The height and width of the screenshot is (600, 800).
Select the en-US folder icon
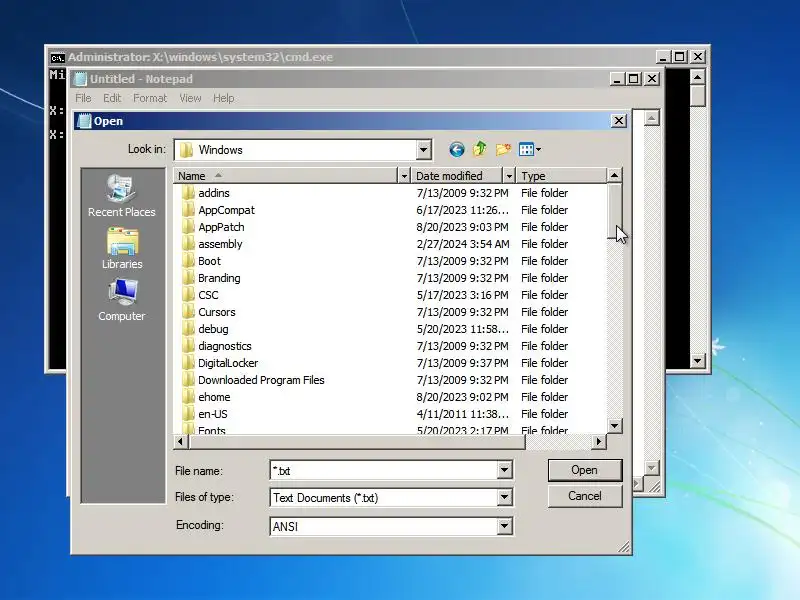coord(189,414)
